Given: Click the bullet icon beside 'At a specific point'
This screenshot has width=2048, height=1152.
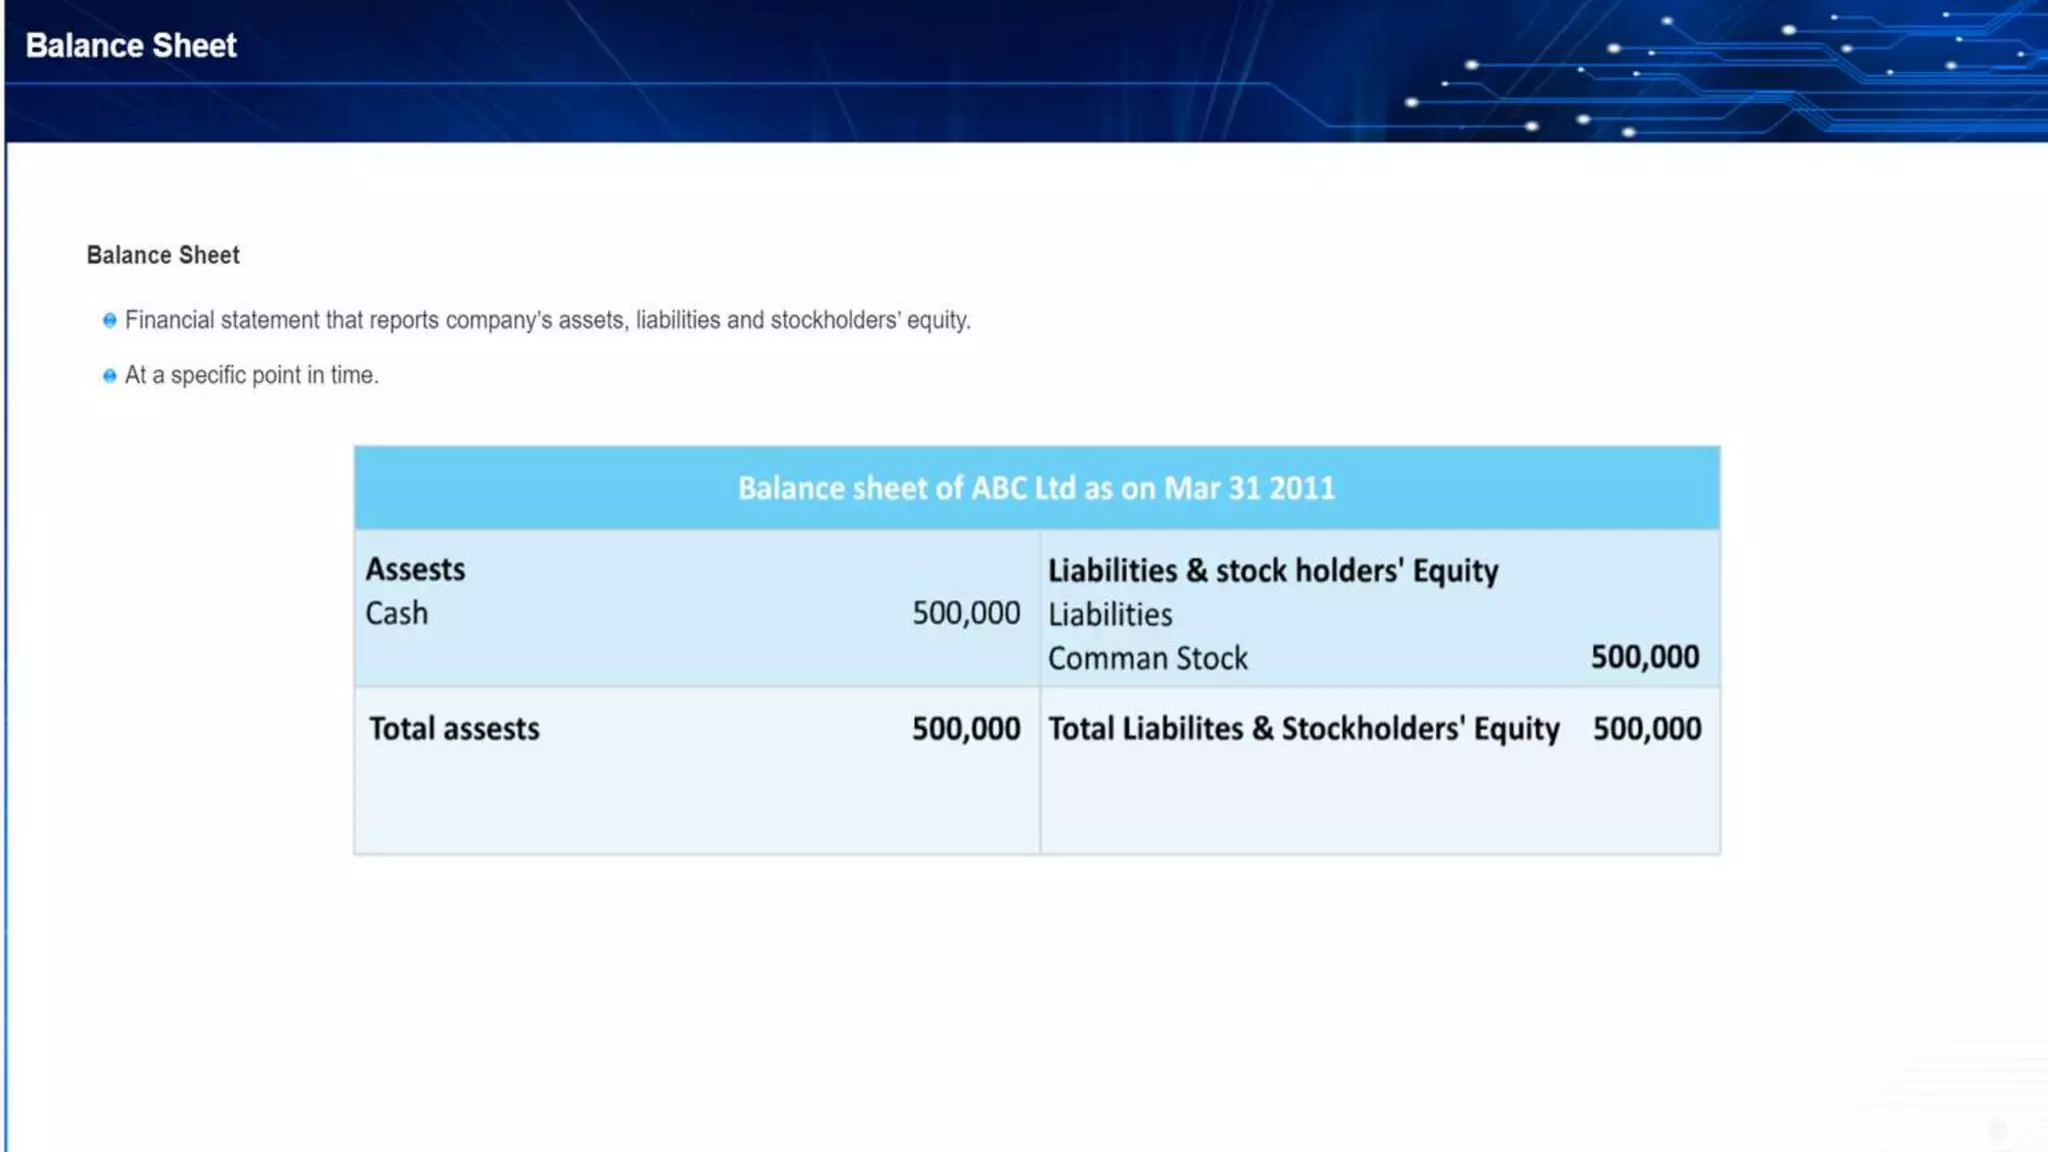Looking at the screenshot, I should [110, 376].
